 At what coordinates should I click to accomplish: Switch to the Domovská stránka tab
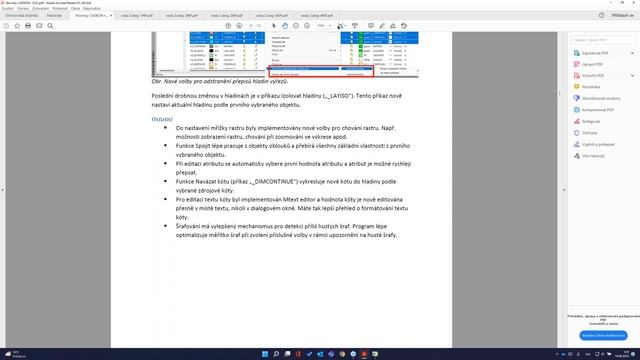[22, 16]
